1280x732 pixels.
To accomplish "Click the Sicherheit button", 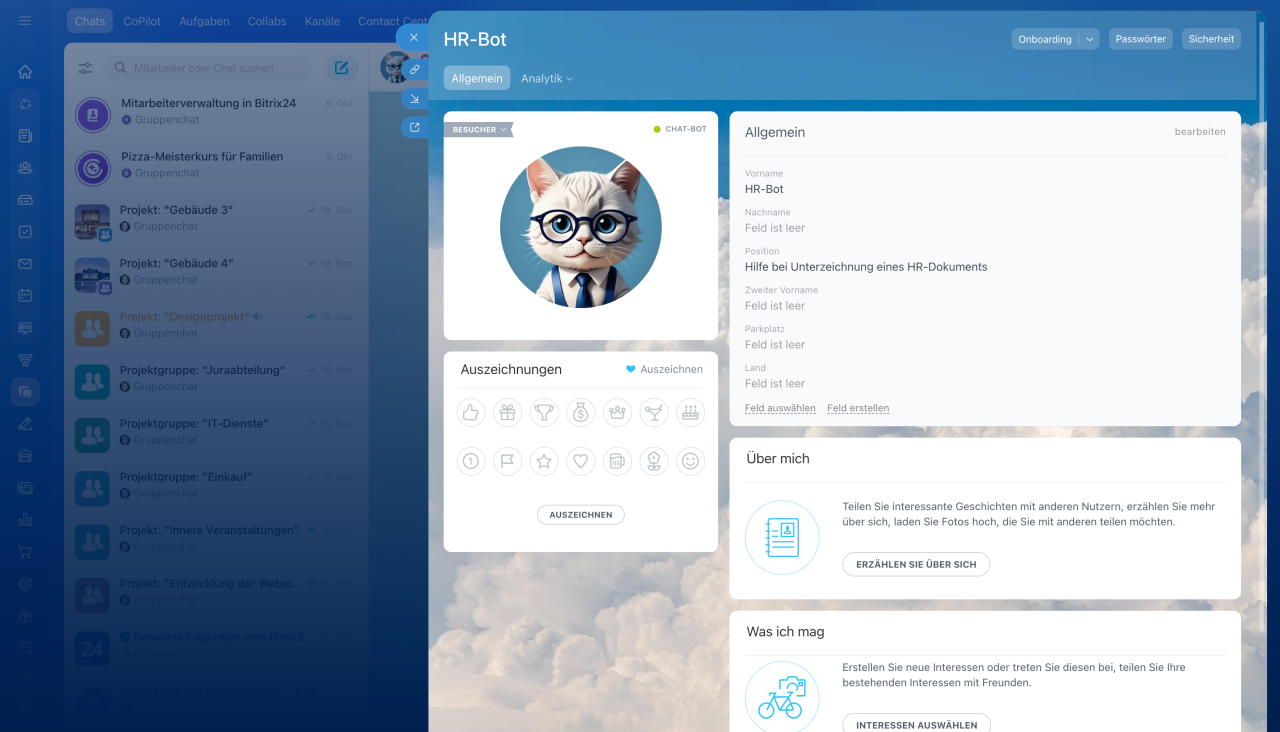I will pyautogui.click(x=1212, y=39).
